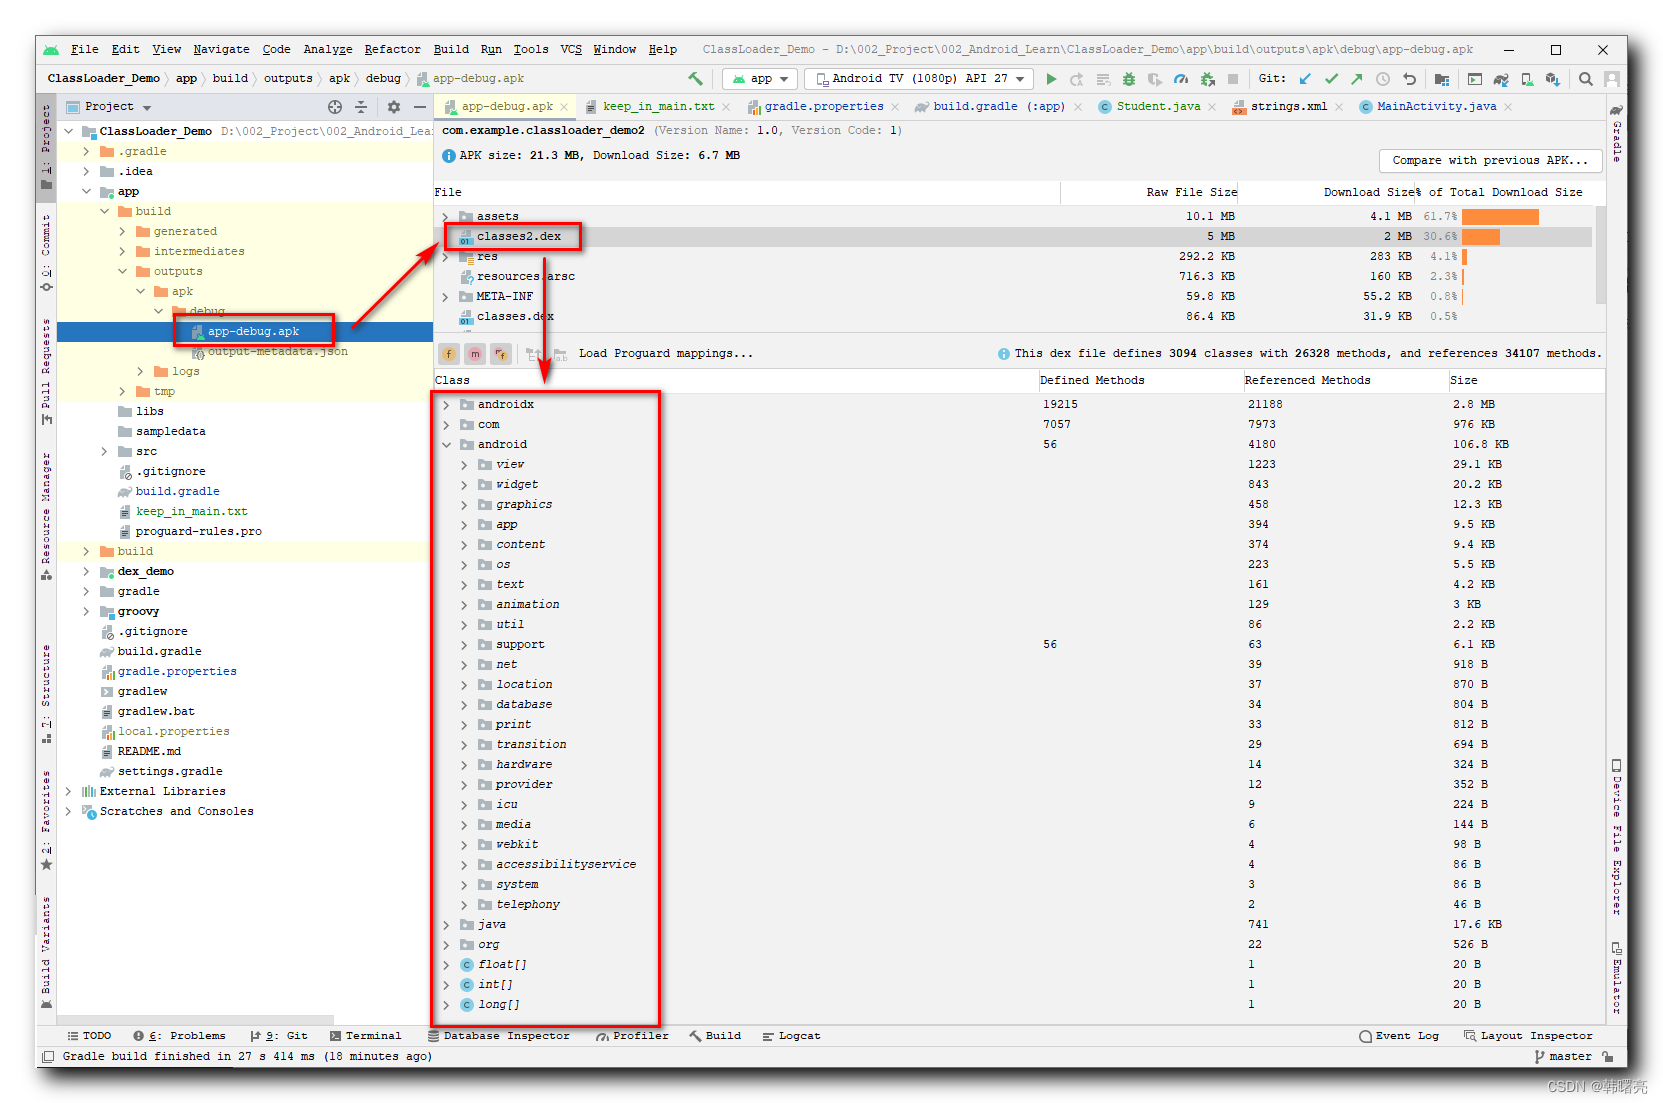Click Load Proguard mappings button
The height and width of the screenshot is (1103, 1663).
point(666,353)
